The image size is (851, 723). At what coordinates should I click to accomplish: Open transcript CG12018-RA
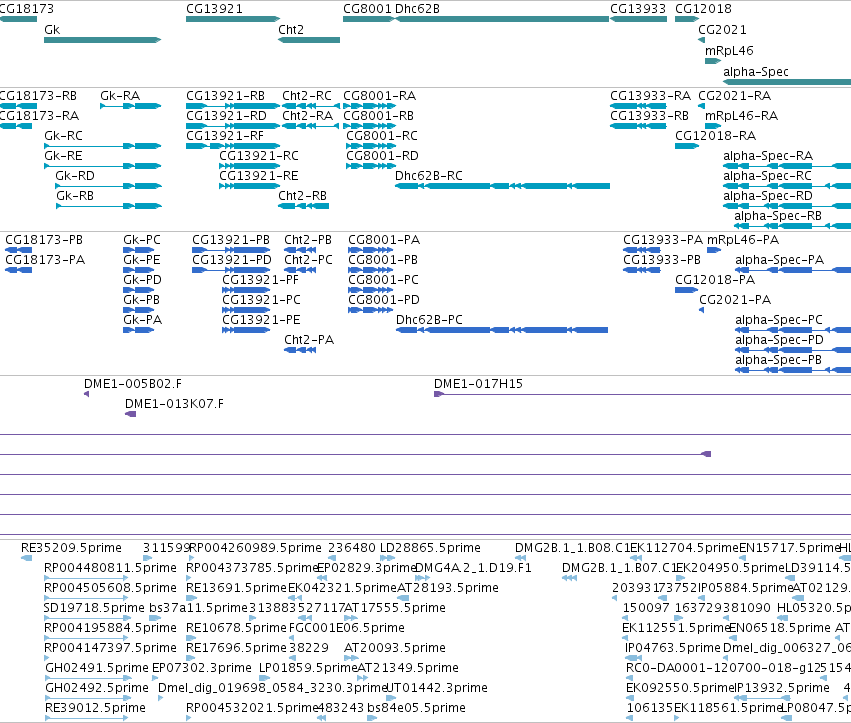point(715,136)
